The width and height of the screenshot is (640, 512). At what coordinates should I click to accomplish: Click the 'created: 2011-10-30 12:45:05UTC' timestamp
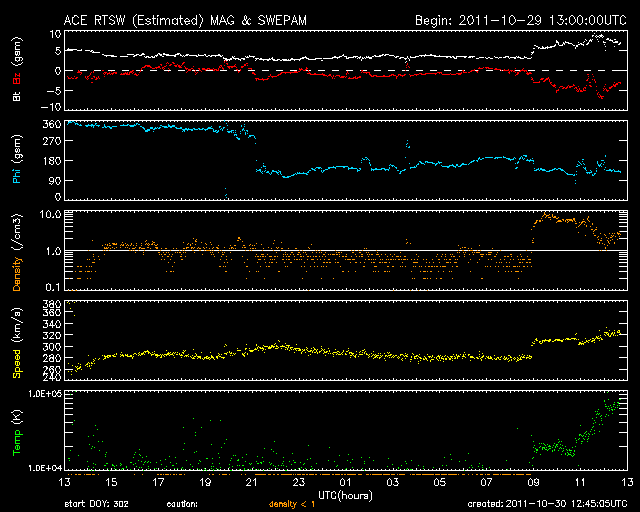click(x=547, y=504)
